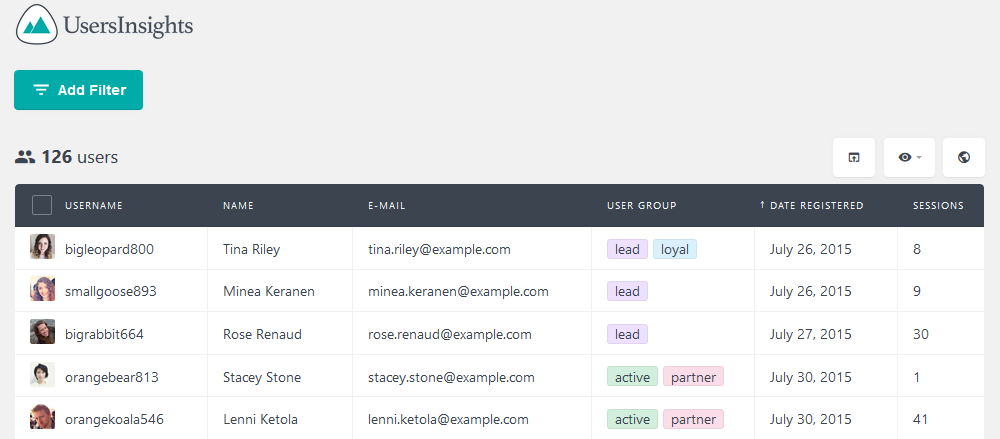Click the Name column header
This screenshot has height=439, width=1000.
pos(239,205)
